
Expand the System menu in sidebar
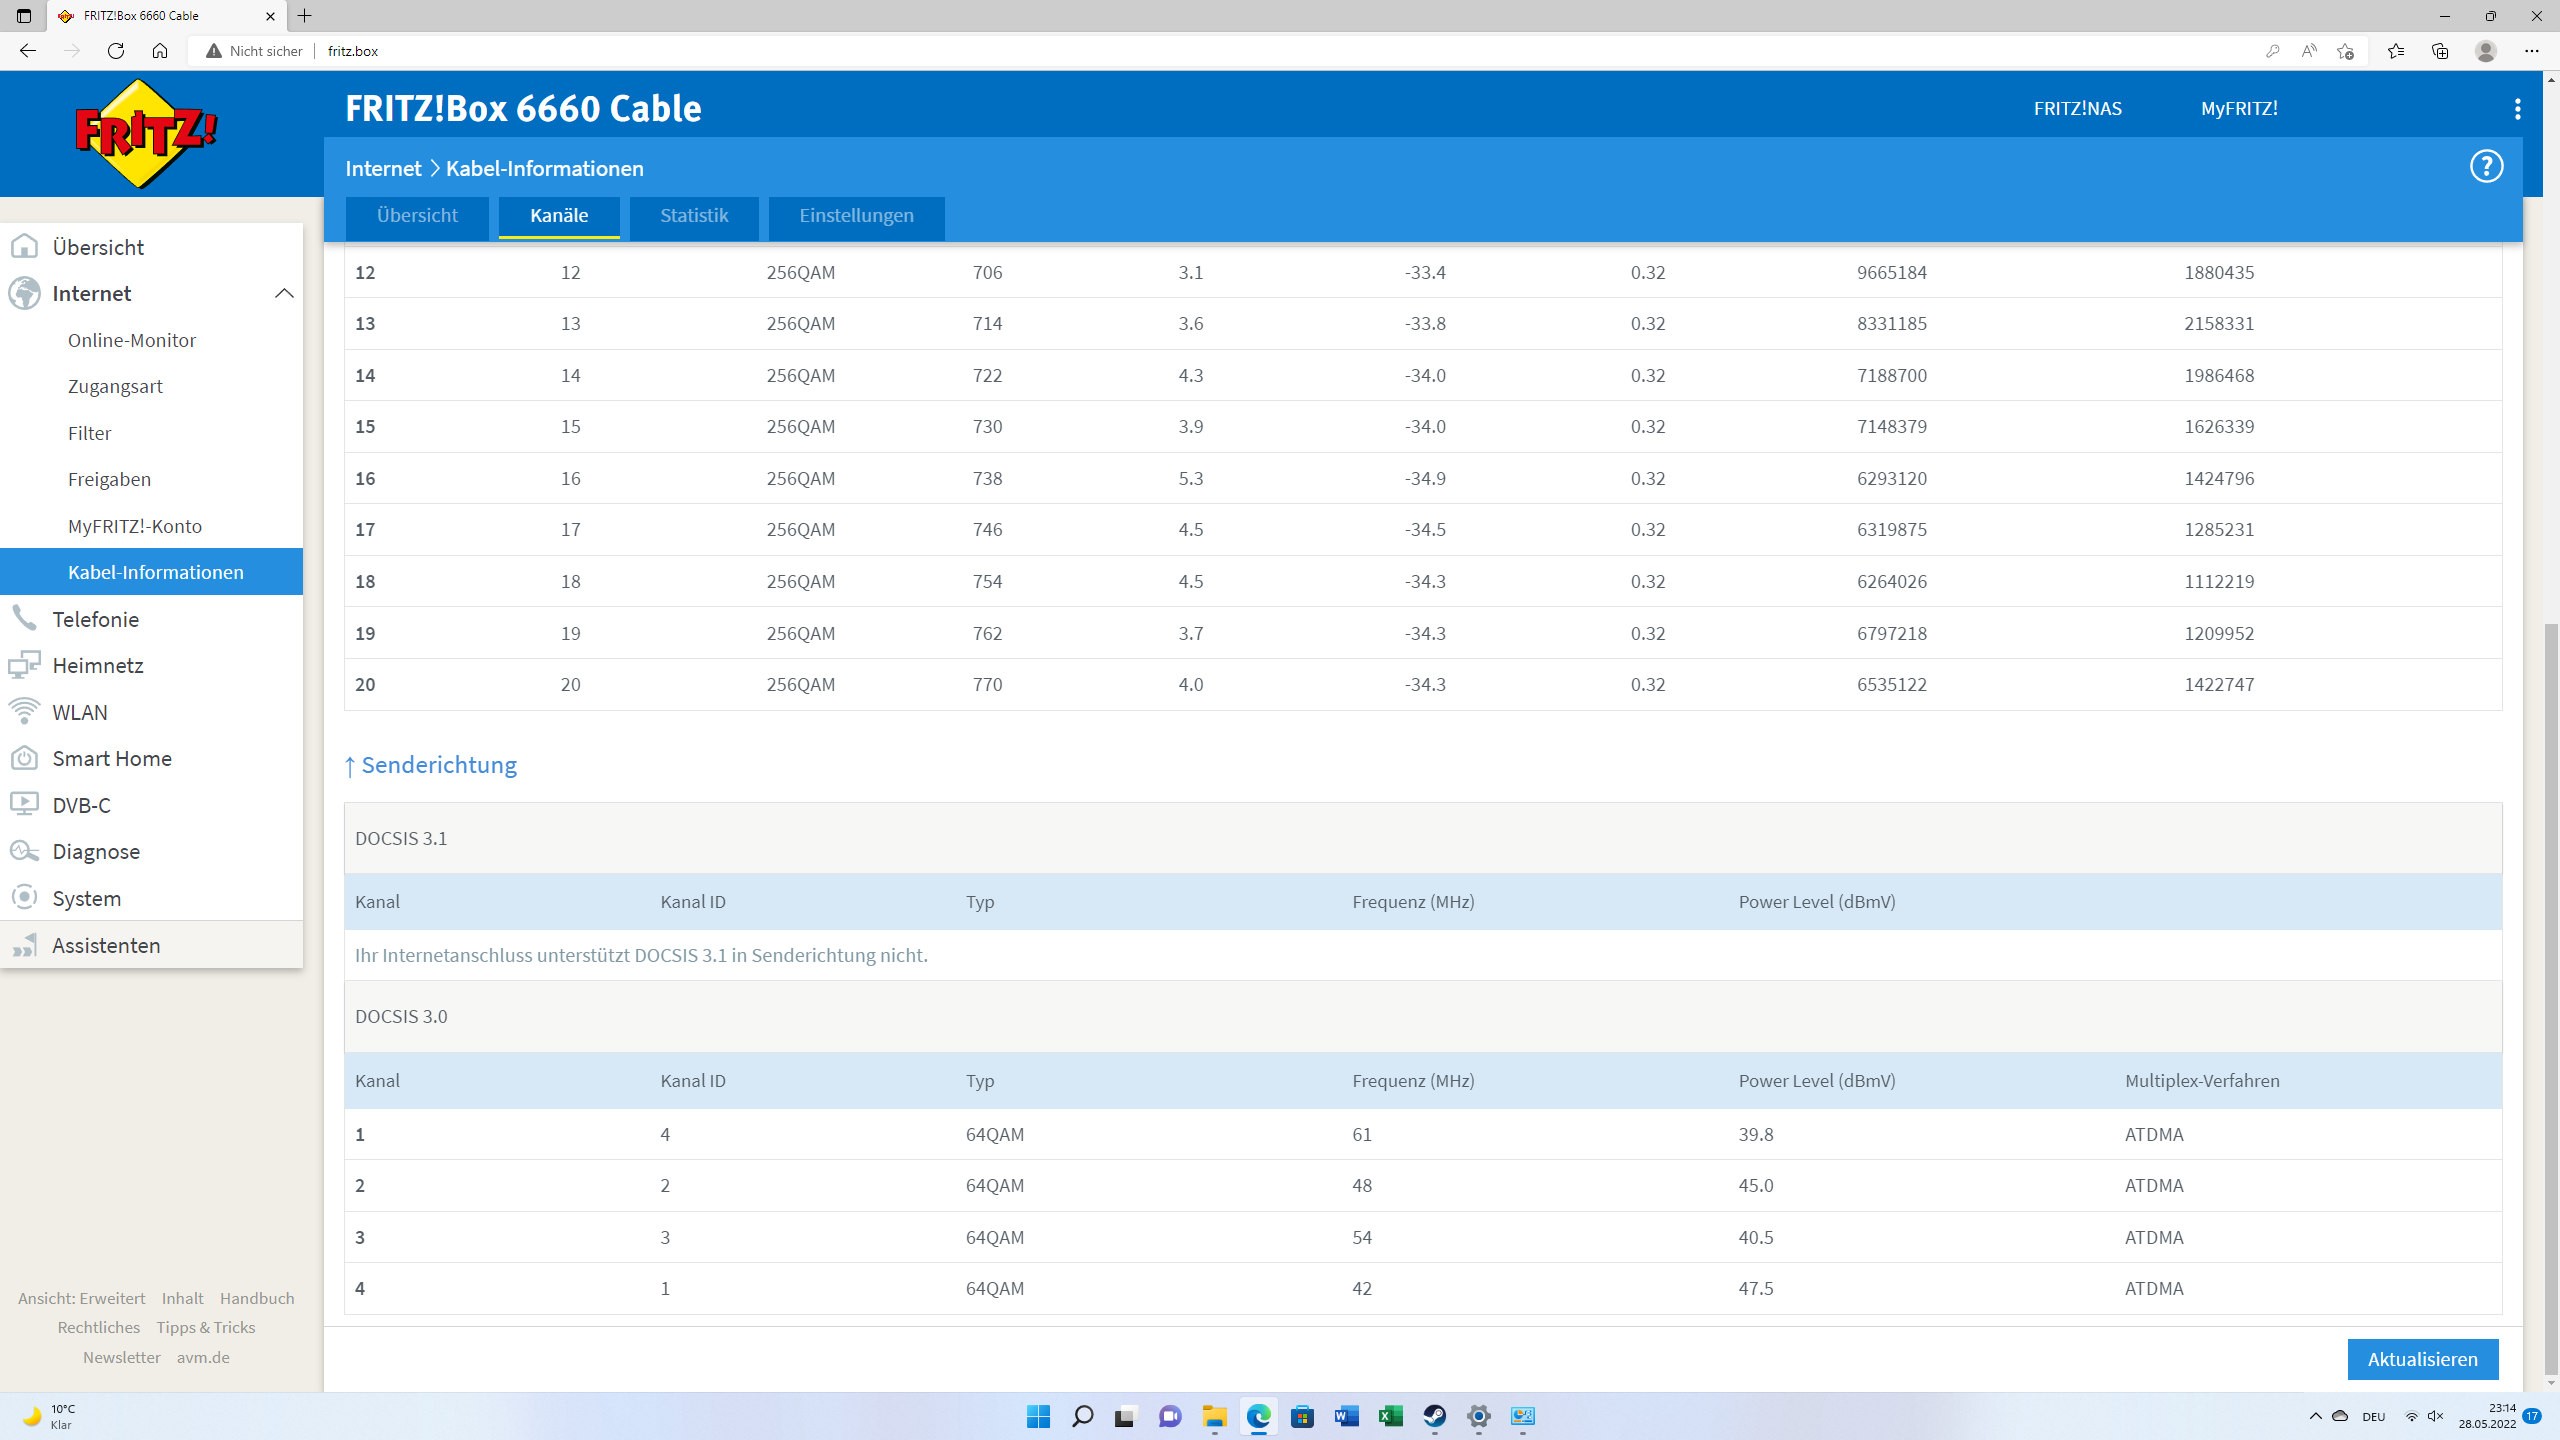pos(86,898)
